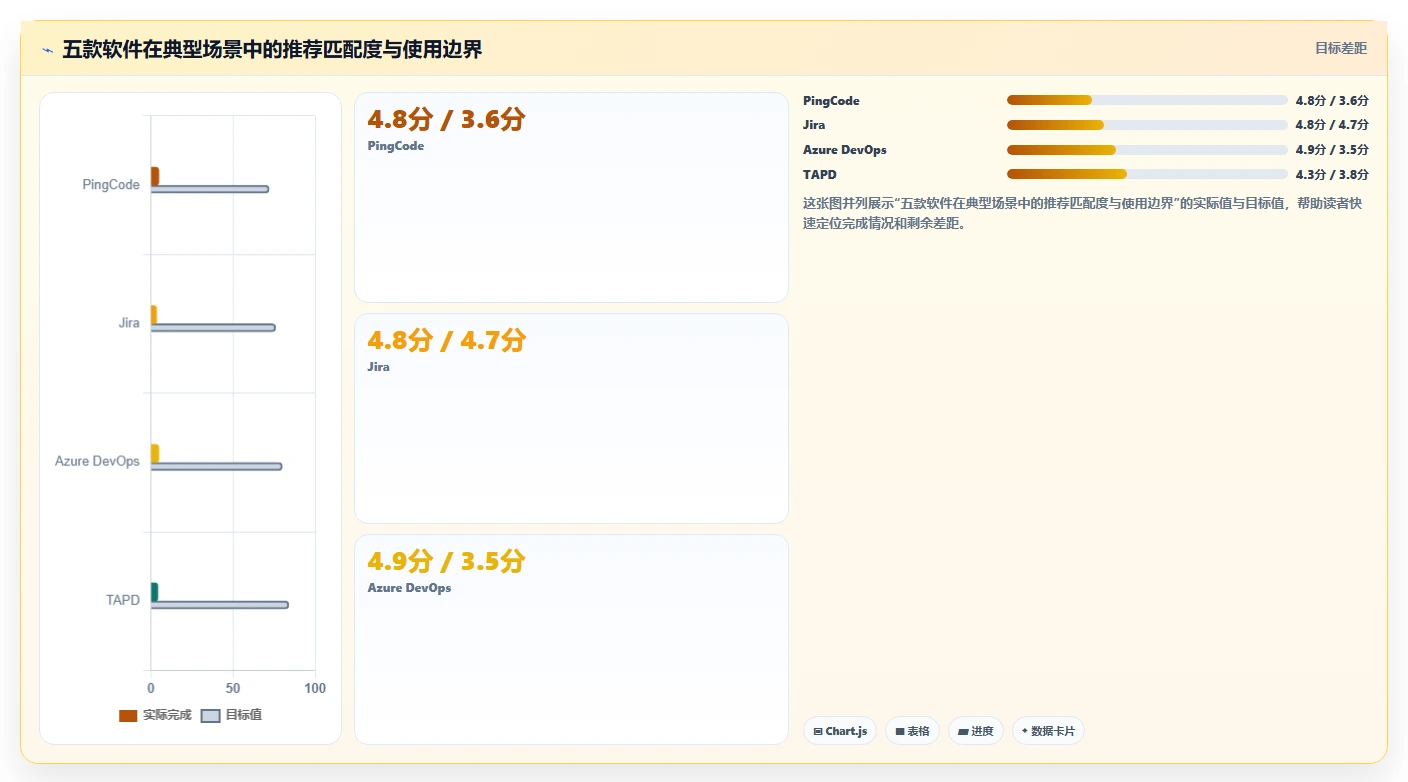This screenshot has height=782, width=1408.
Task: Click the chart description paragraph
Action: (x=1084, y=213)
